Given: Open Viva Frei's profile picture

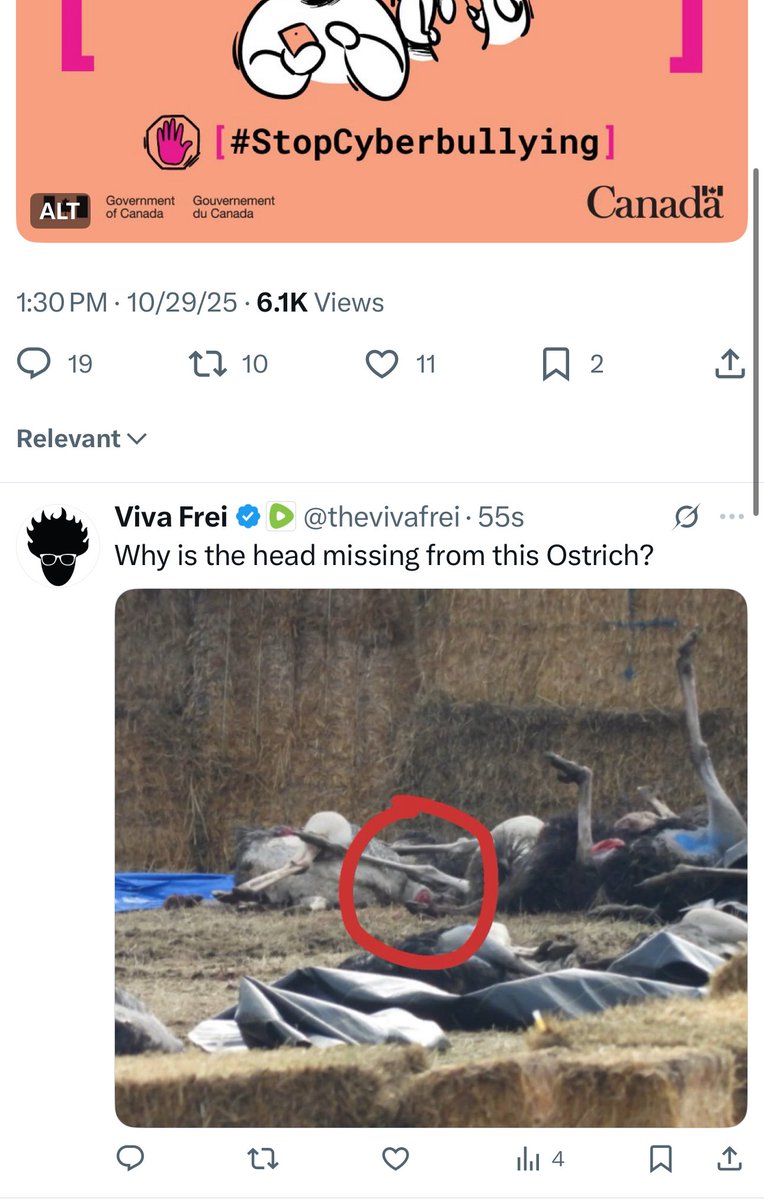Looking at the screenshot, I should (x=58, y=546).
